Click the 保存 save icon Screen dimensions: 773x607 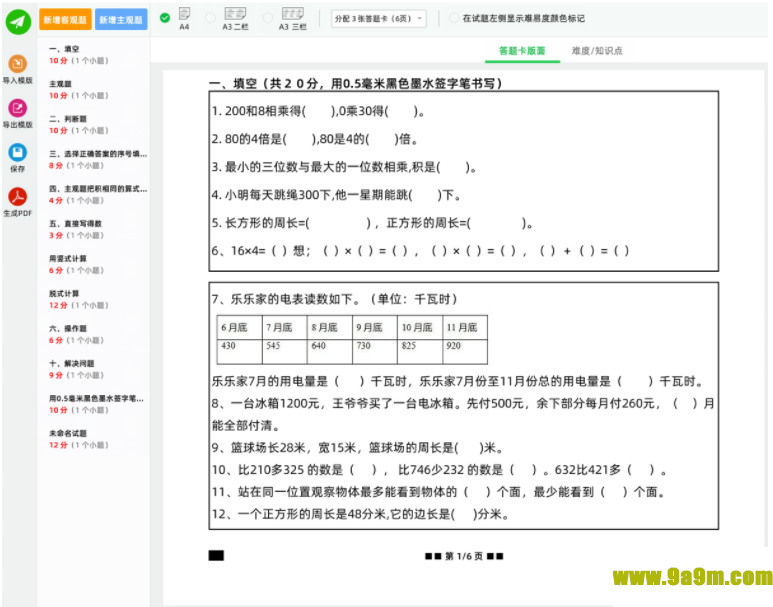click(x=17, y=152)
